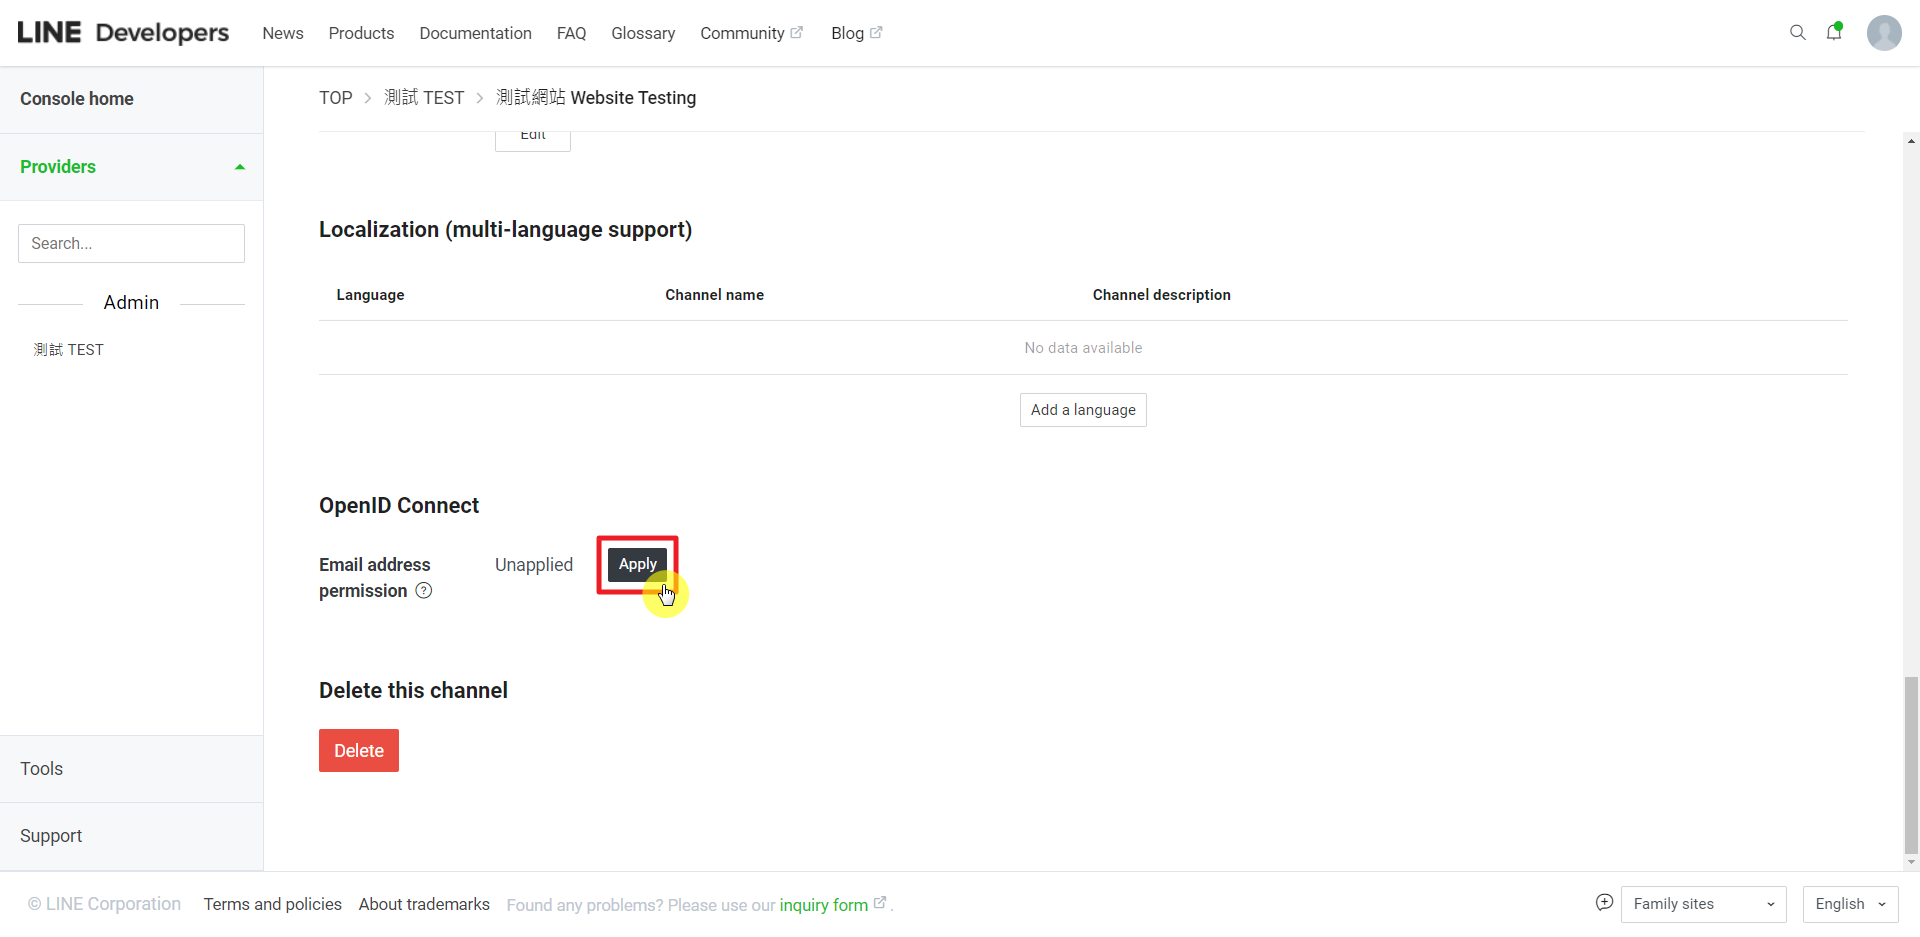
Task: Open the Documentation menu item
Action: (x=475, y=33)
